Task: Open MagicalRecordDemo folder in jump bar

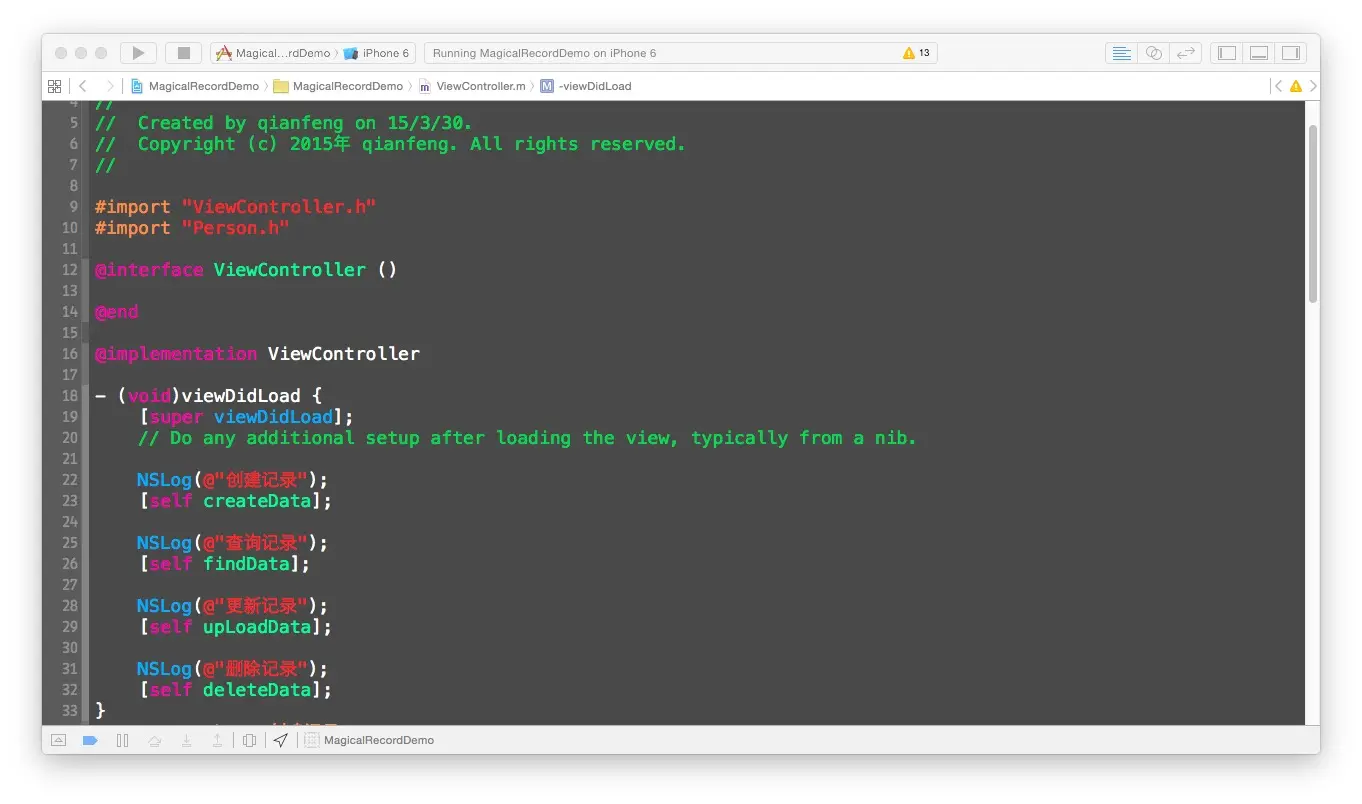Action: pyautogui.click(x=339, y=86)
